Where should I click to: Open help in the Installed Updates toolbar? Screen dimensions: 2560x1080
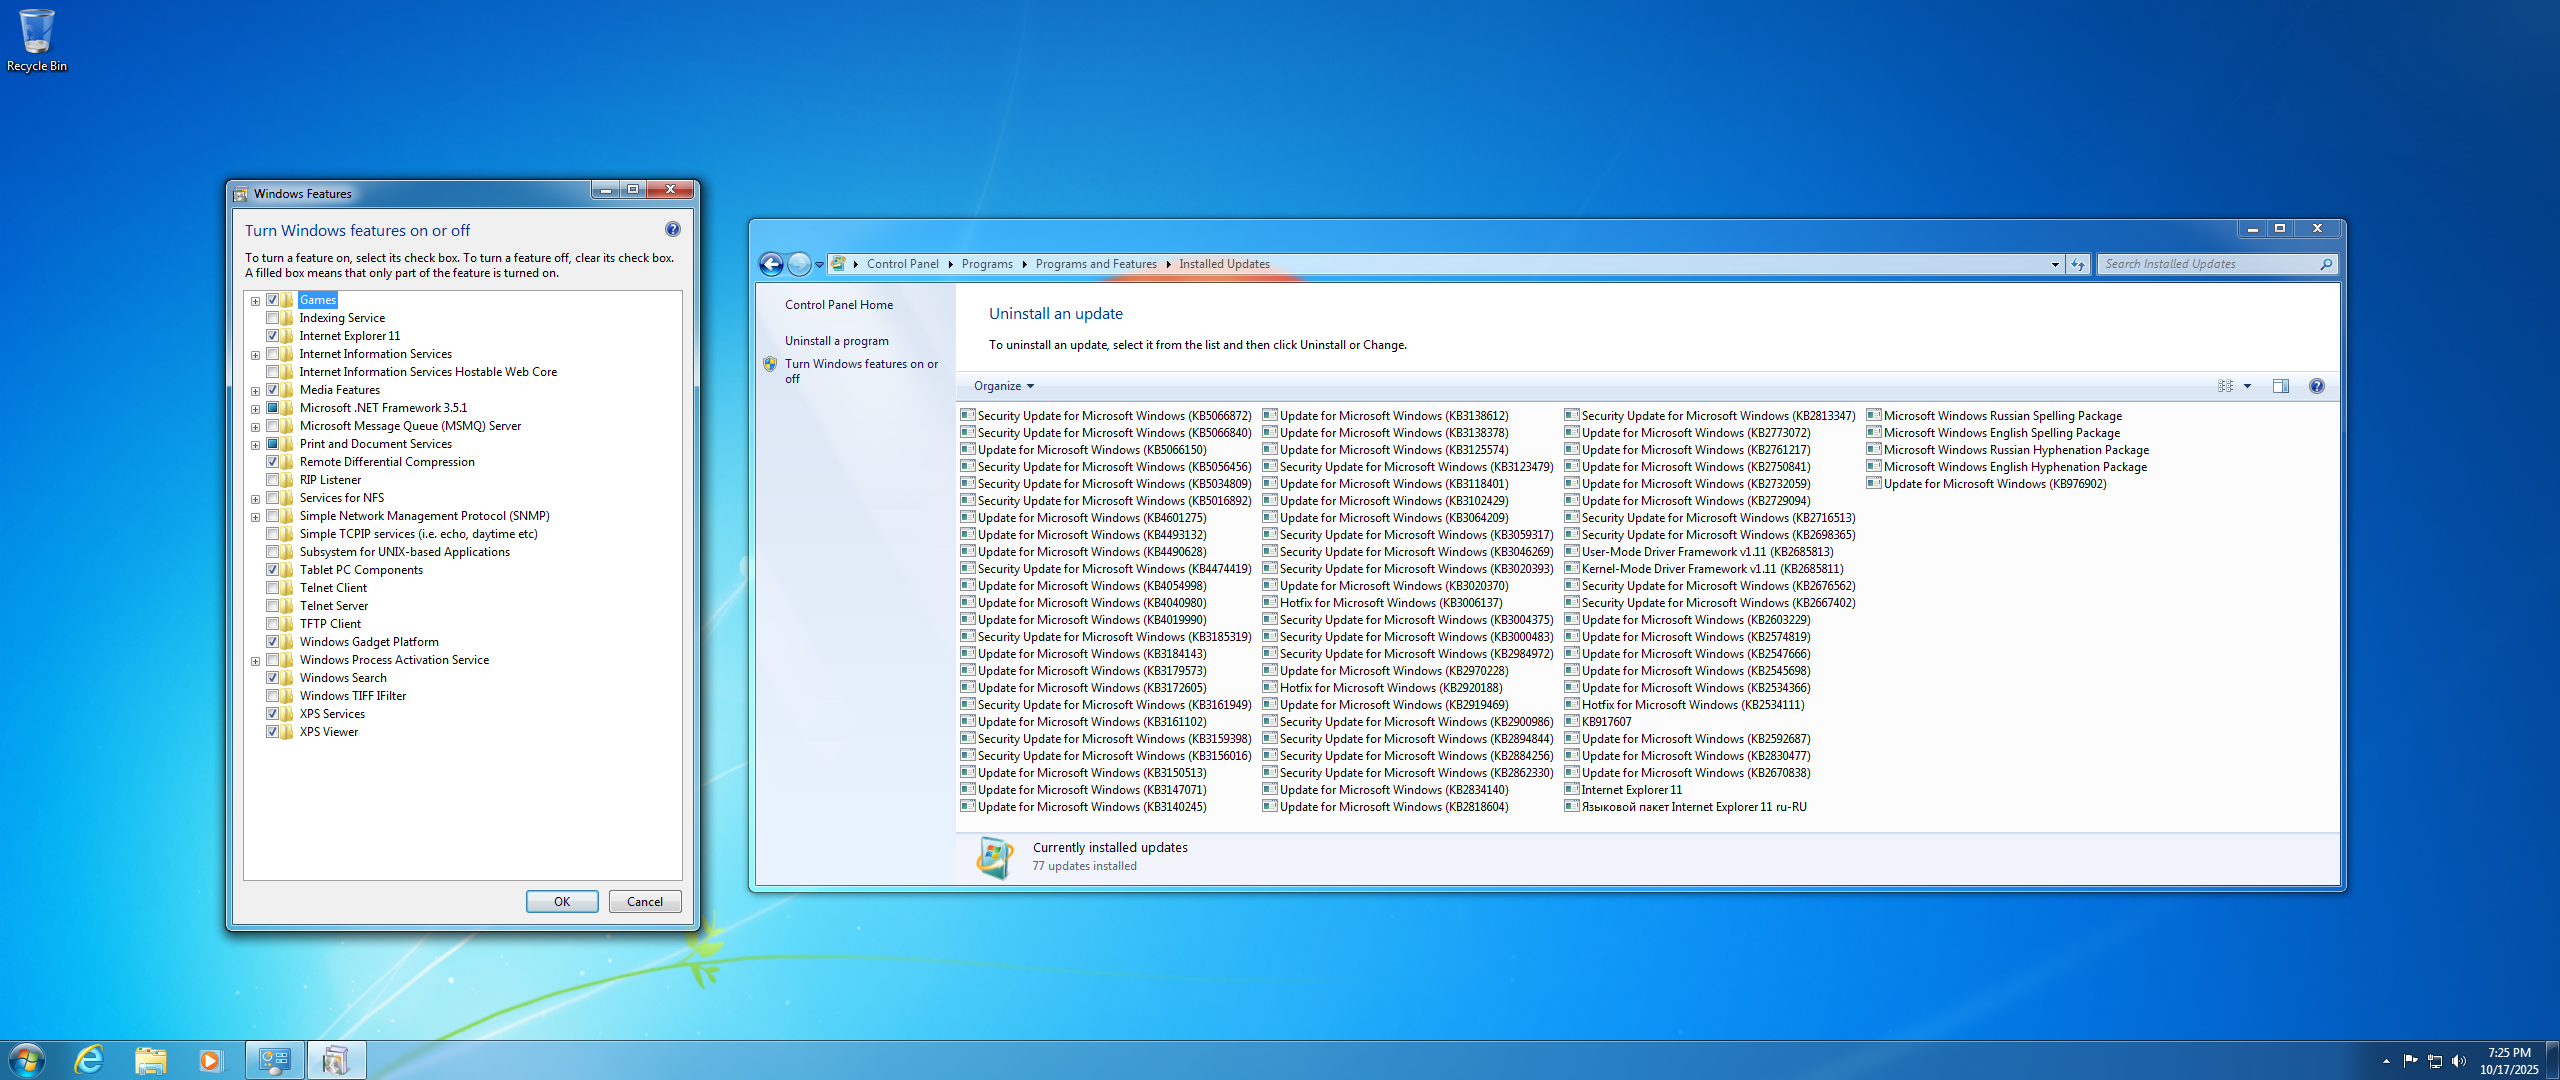coord(2317,386)
